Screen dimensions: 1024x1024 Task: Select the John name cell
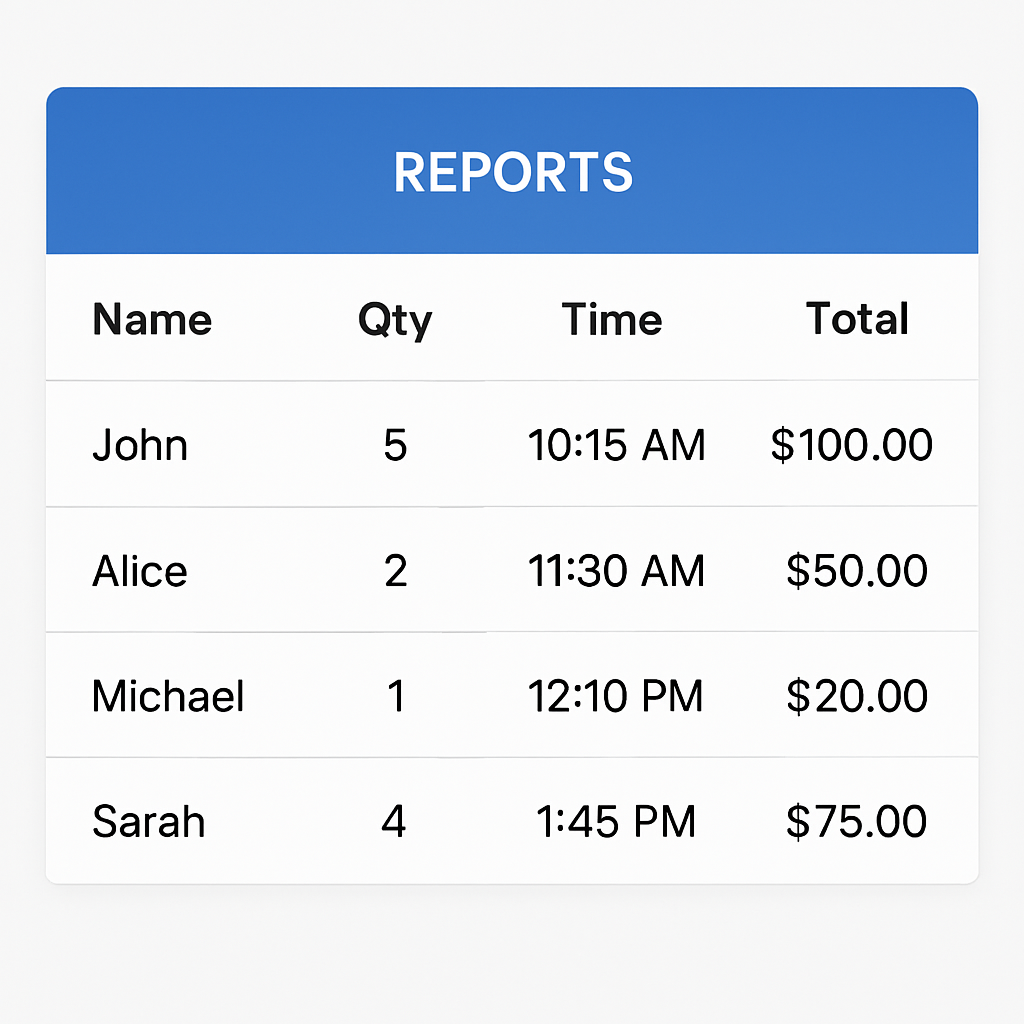[x=140, y=445]
